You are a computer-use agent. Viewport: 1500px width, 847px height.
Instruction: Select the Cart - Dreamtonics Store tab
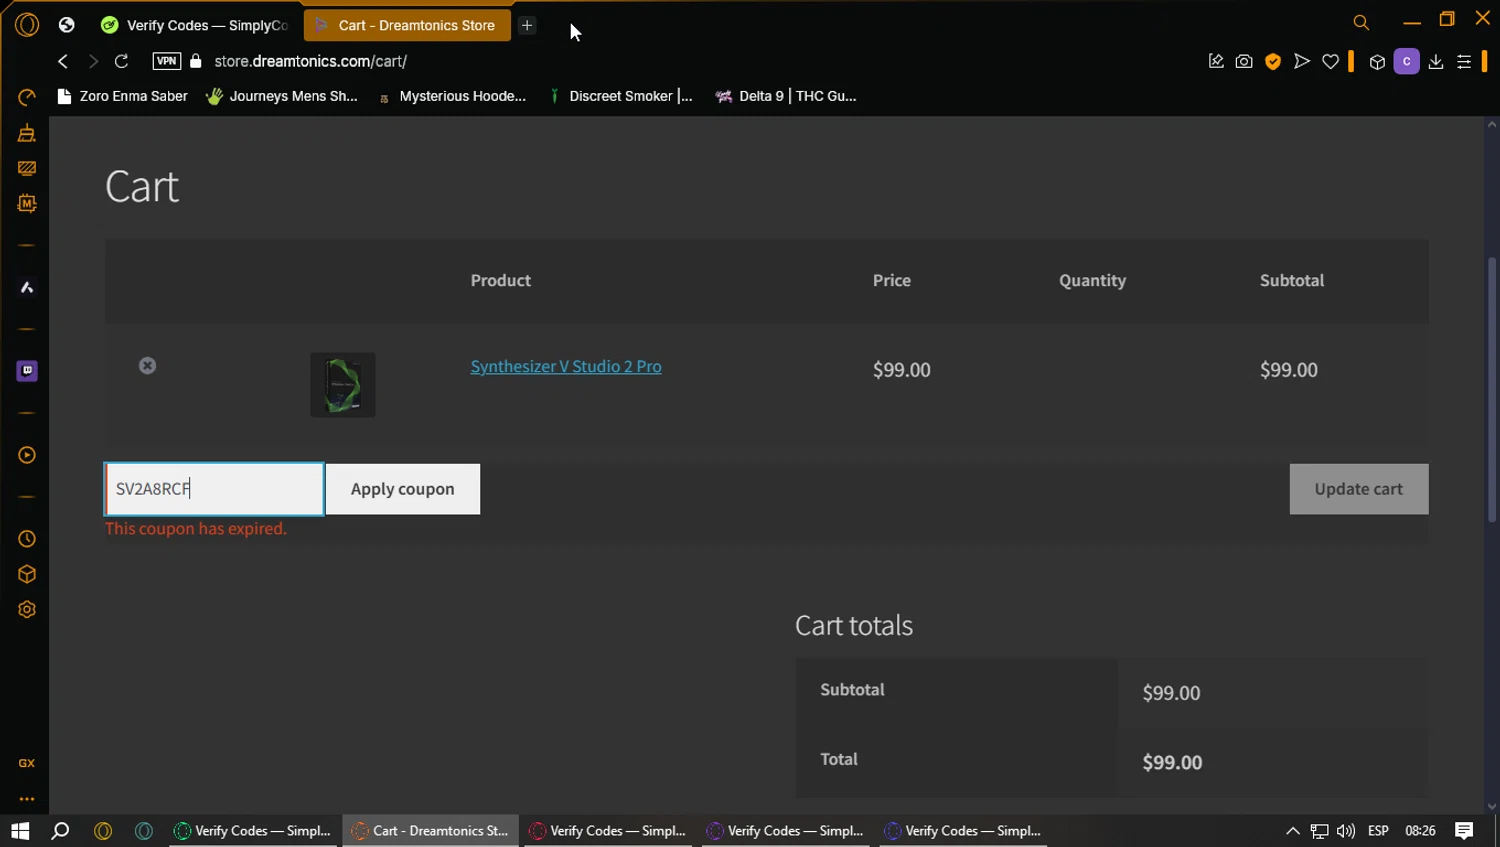pyautogui.click(x=407, y=25)
